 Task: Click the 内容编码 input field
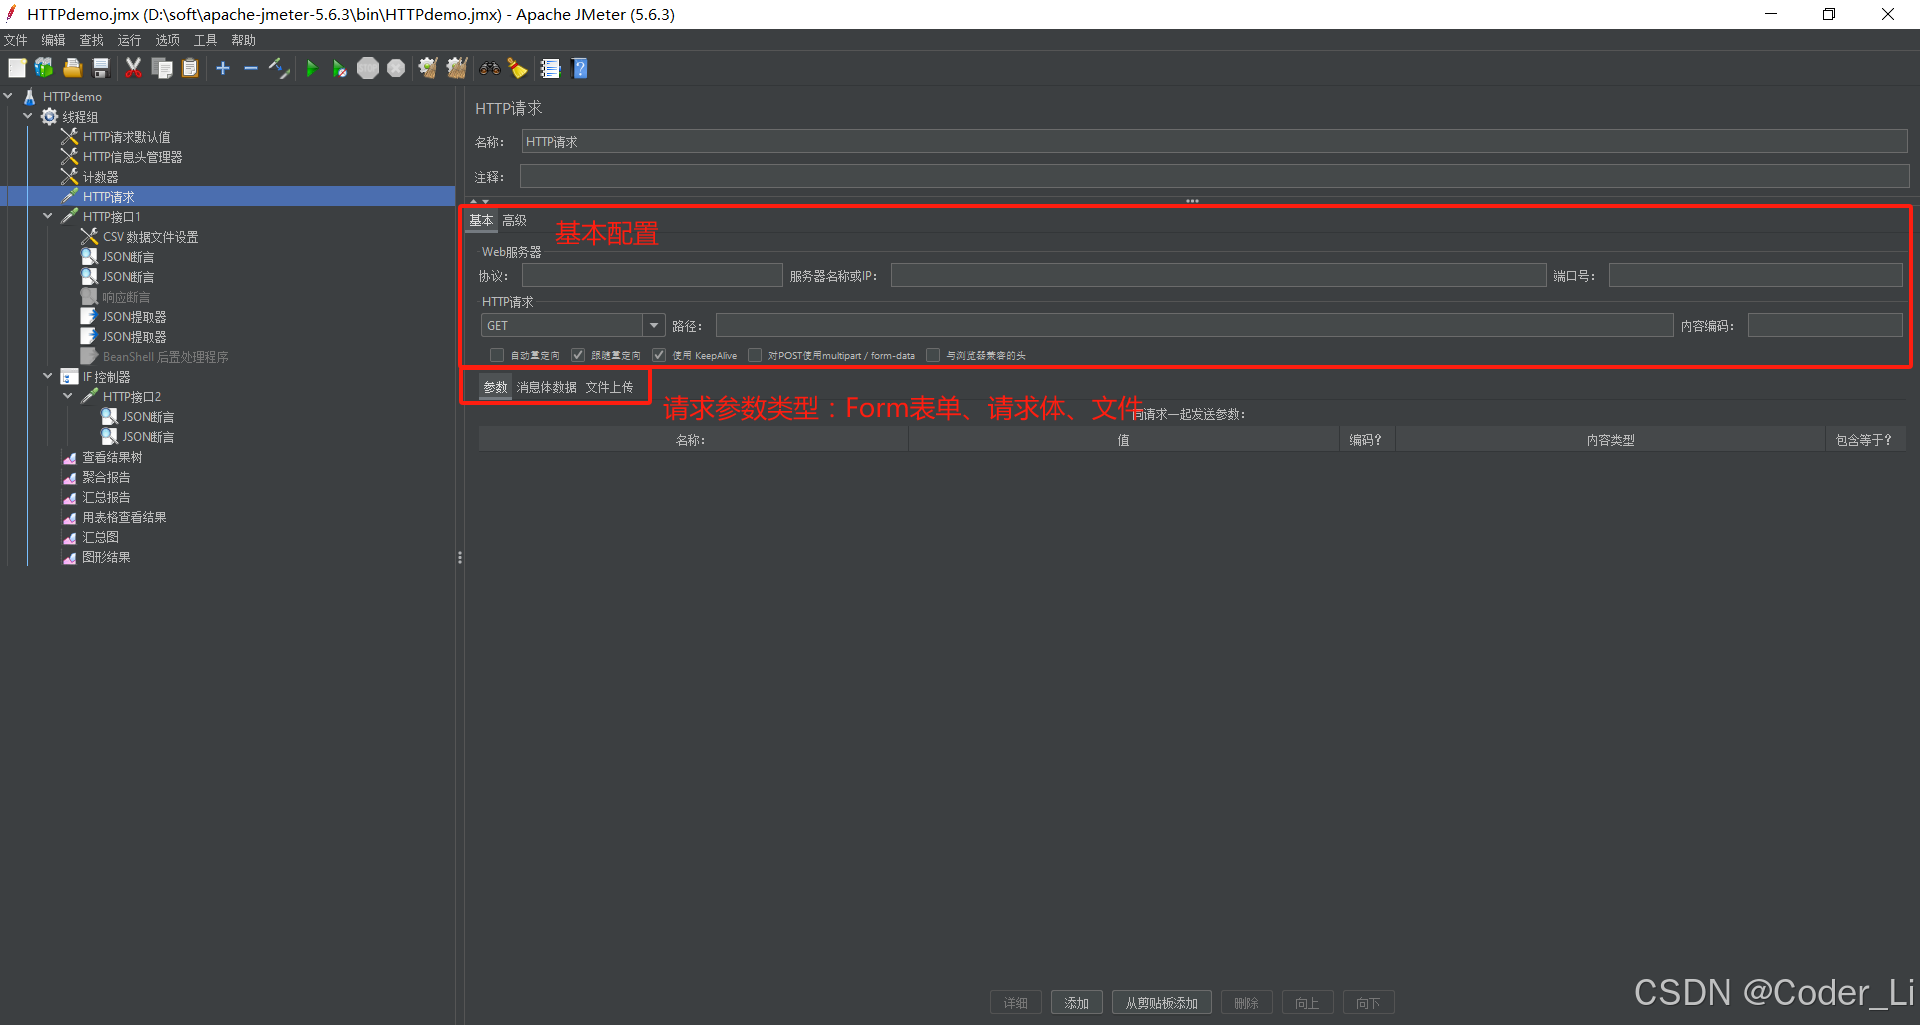click(x=1824, y=326)
